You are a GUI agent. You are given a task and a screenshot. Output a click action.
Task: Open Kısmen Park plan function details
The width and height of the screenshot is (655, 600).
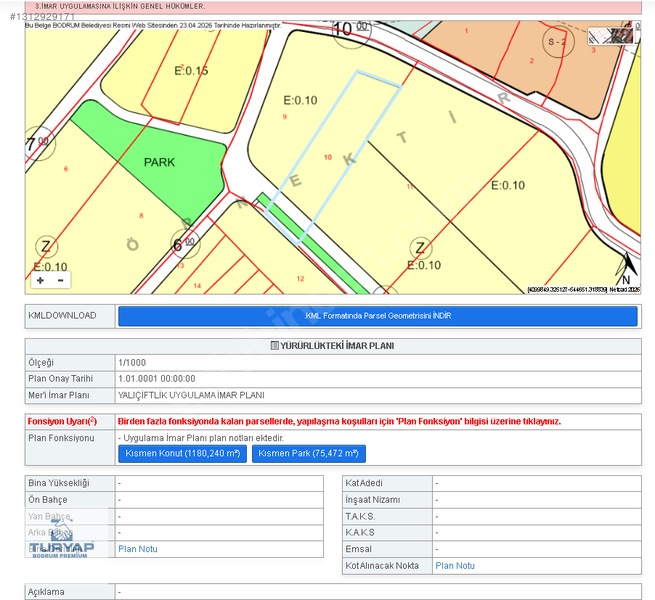(x=309, y=453)
